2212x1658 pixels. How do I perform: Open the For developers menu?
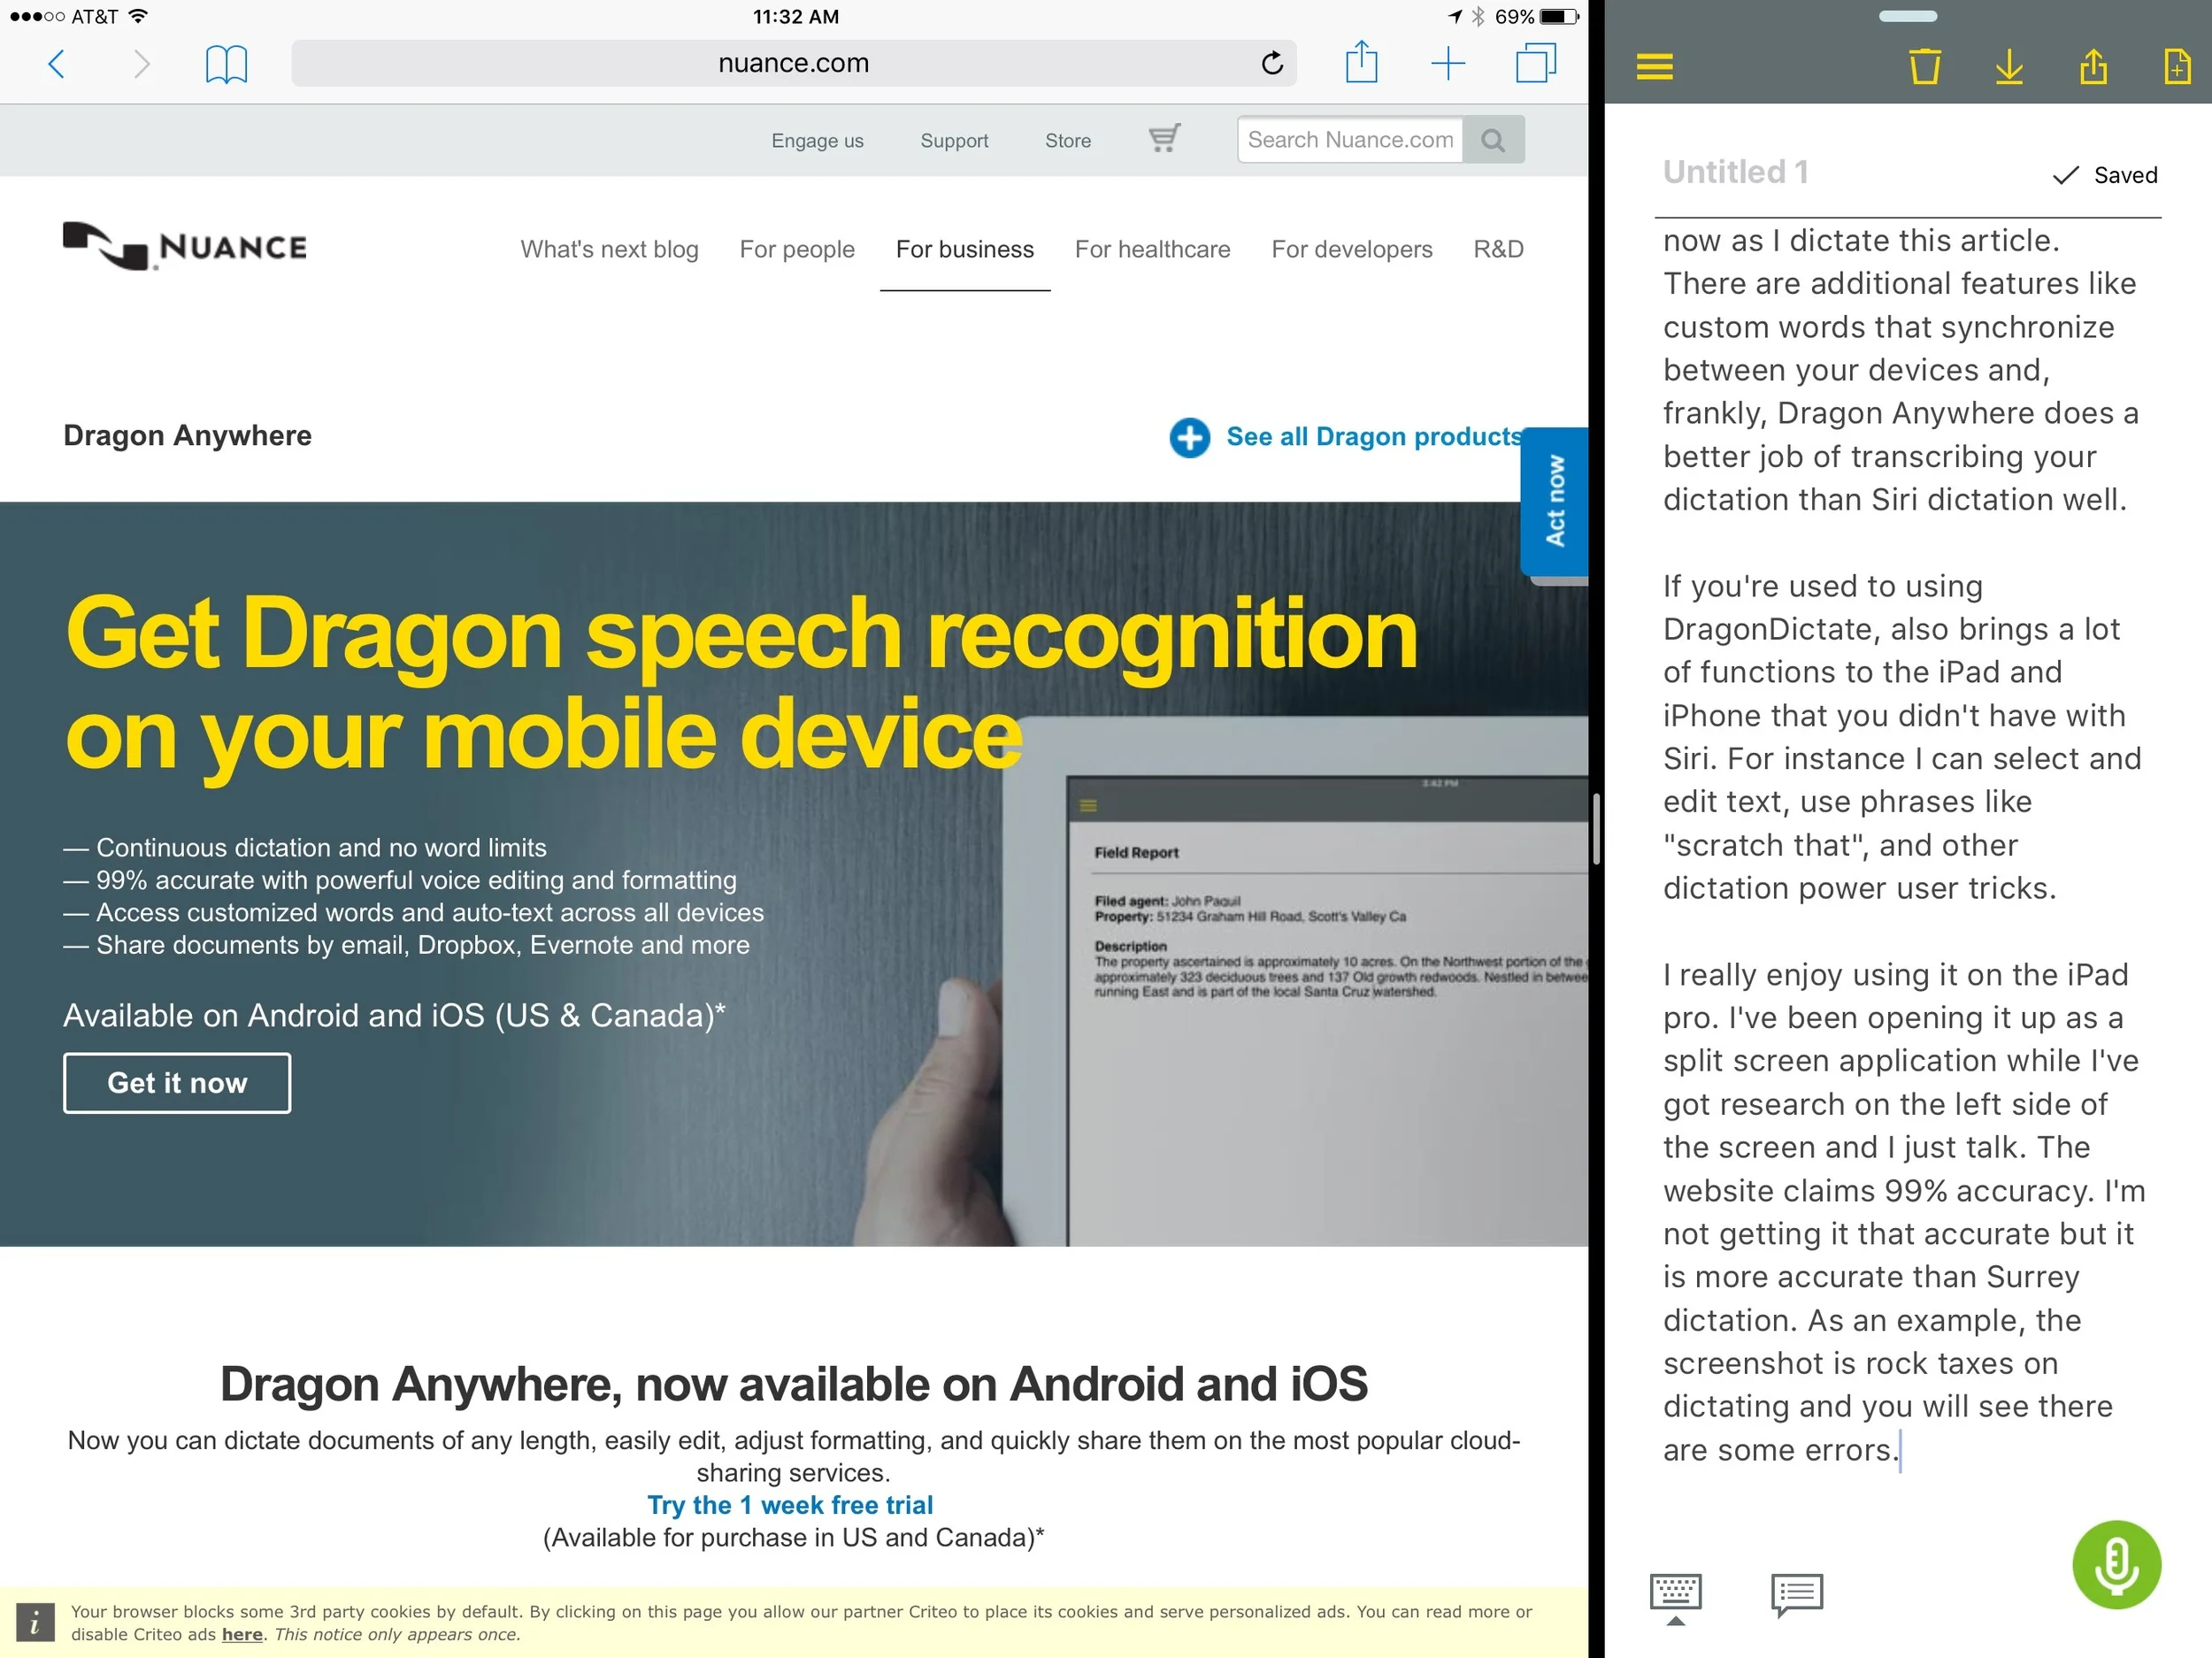1351,249
